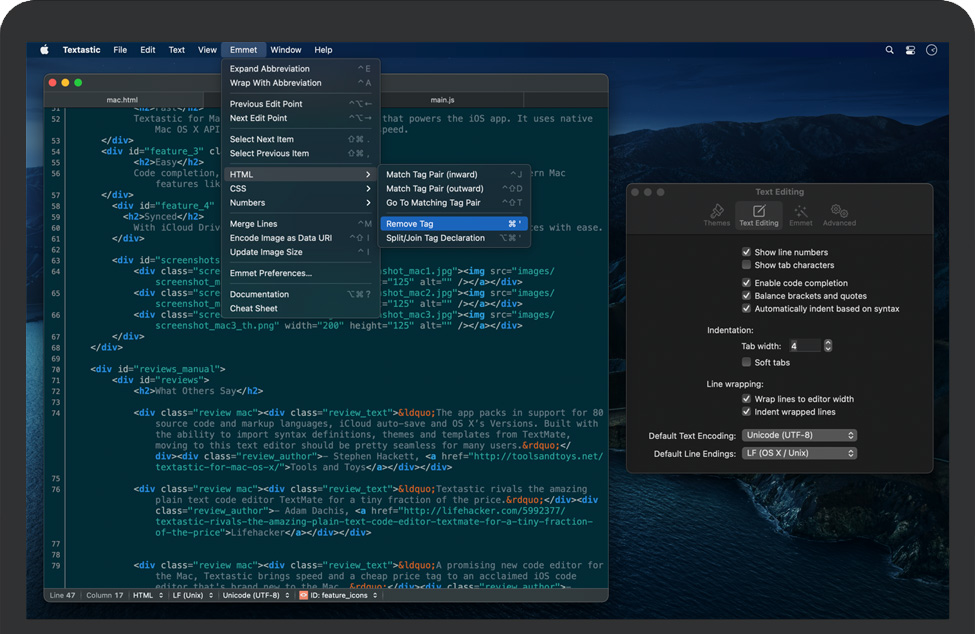This screenshot has height=634, width=975.
Task: Switch to the Advanced gear icon pane
Action: (x=839, y=214)
